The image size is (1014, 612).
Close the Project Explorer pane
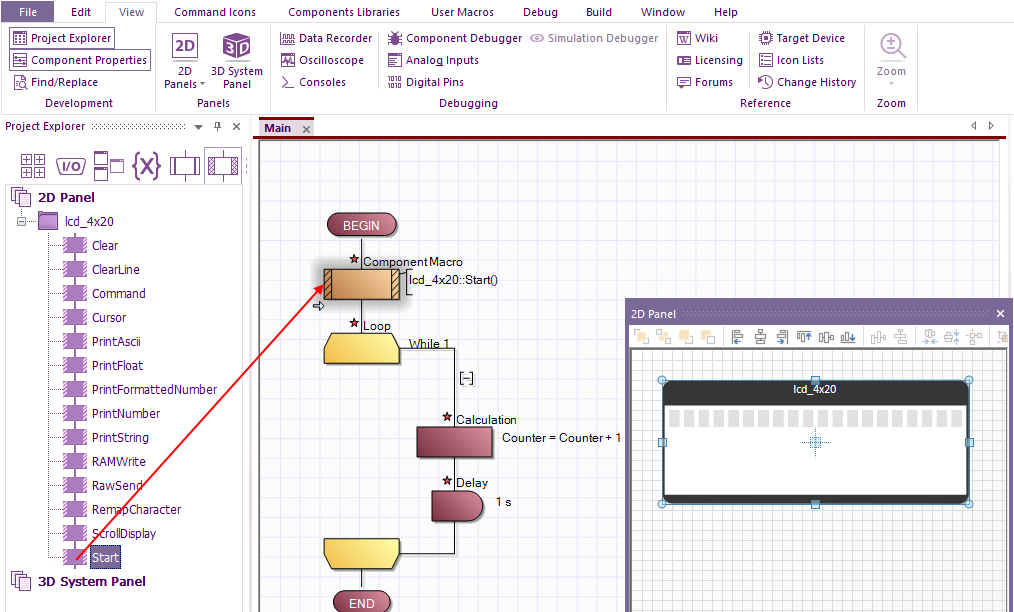coord(237,126)
